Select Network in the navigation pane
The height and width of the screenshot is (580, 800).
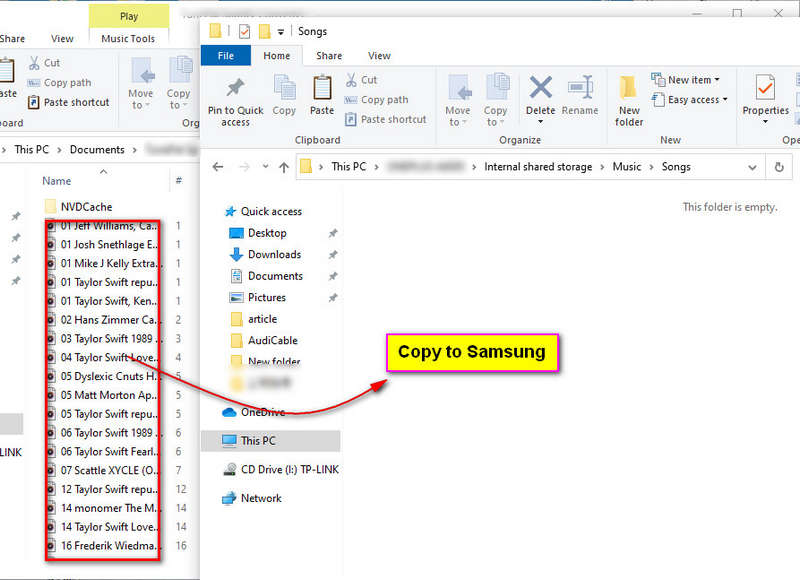point(252,498)
